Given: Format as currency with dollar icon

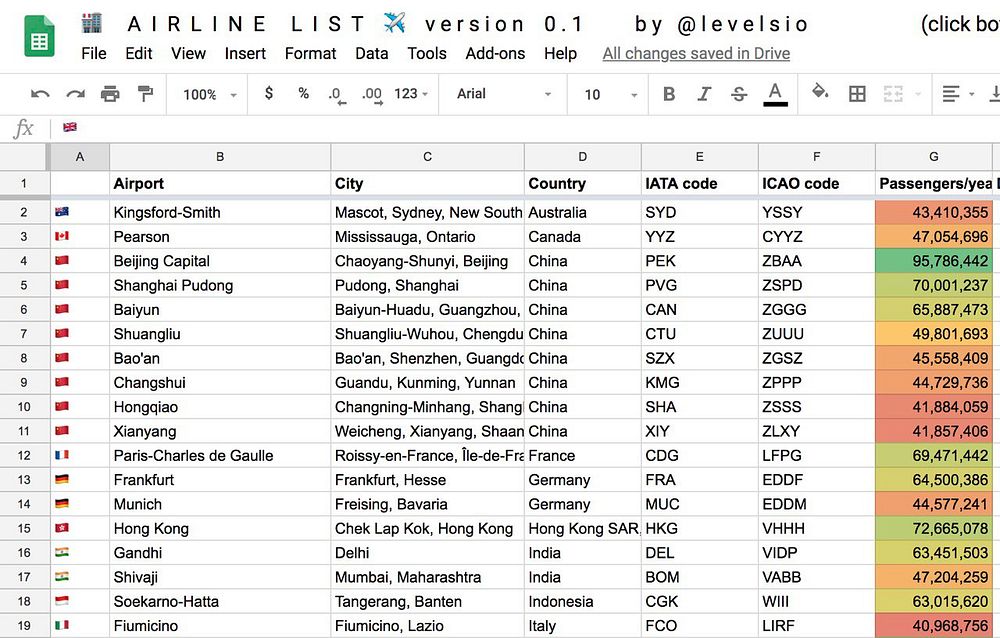Looking at the screenshot, I should point(268,94).
